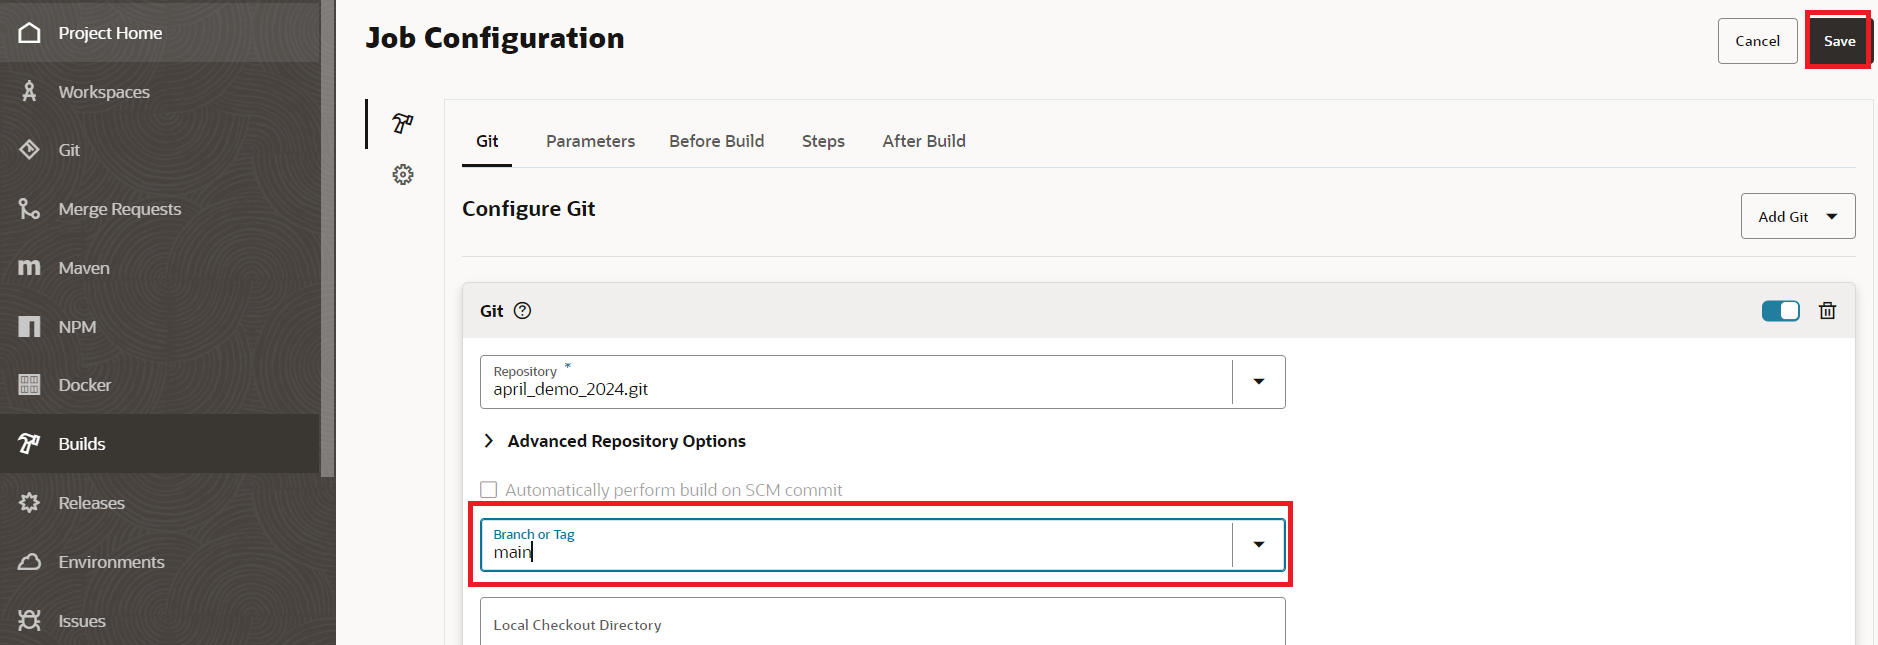Open Merge Requests in sidebar
This screenshot has height=645, width=1878.
coord(119,209)
